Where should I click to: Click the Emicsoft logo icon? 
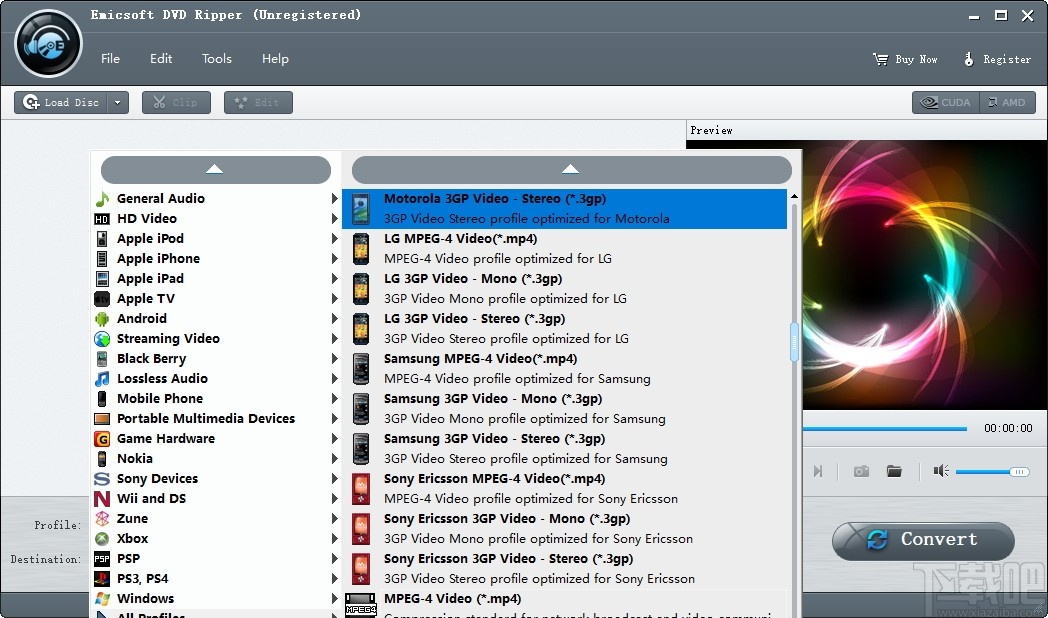point(47,44)
